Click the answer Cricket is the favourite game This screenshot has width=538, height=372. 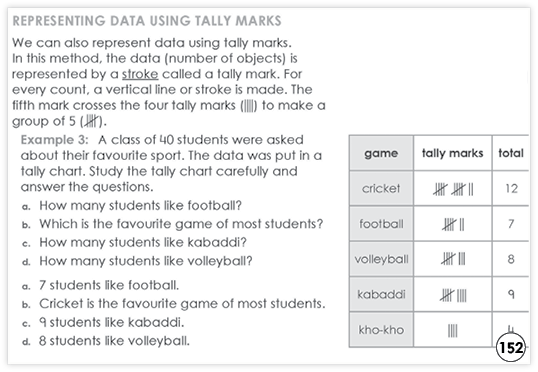[174, 304]
